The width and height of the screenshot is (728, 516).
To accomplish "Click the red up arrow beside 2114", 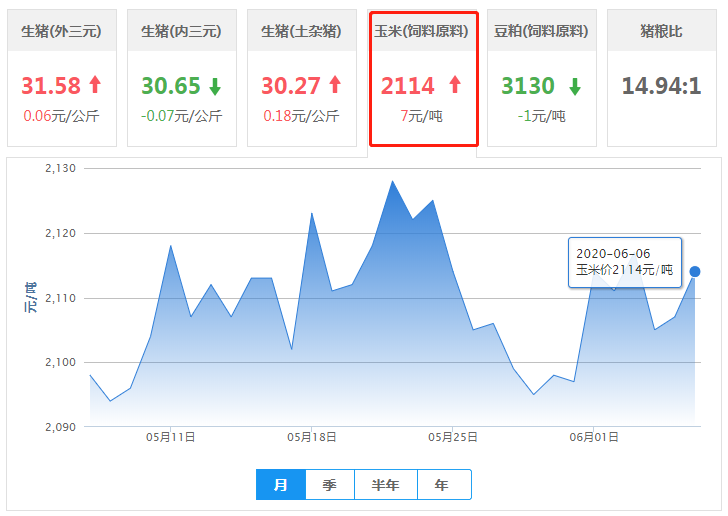I will [x=455, y=85].
